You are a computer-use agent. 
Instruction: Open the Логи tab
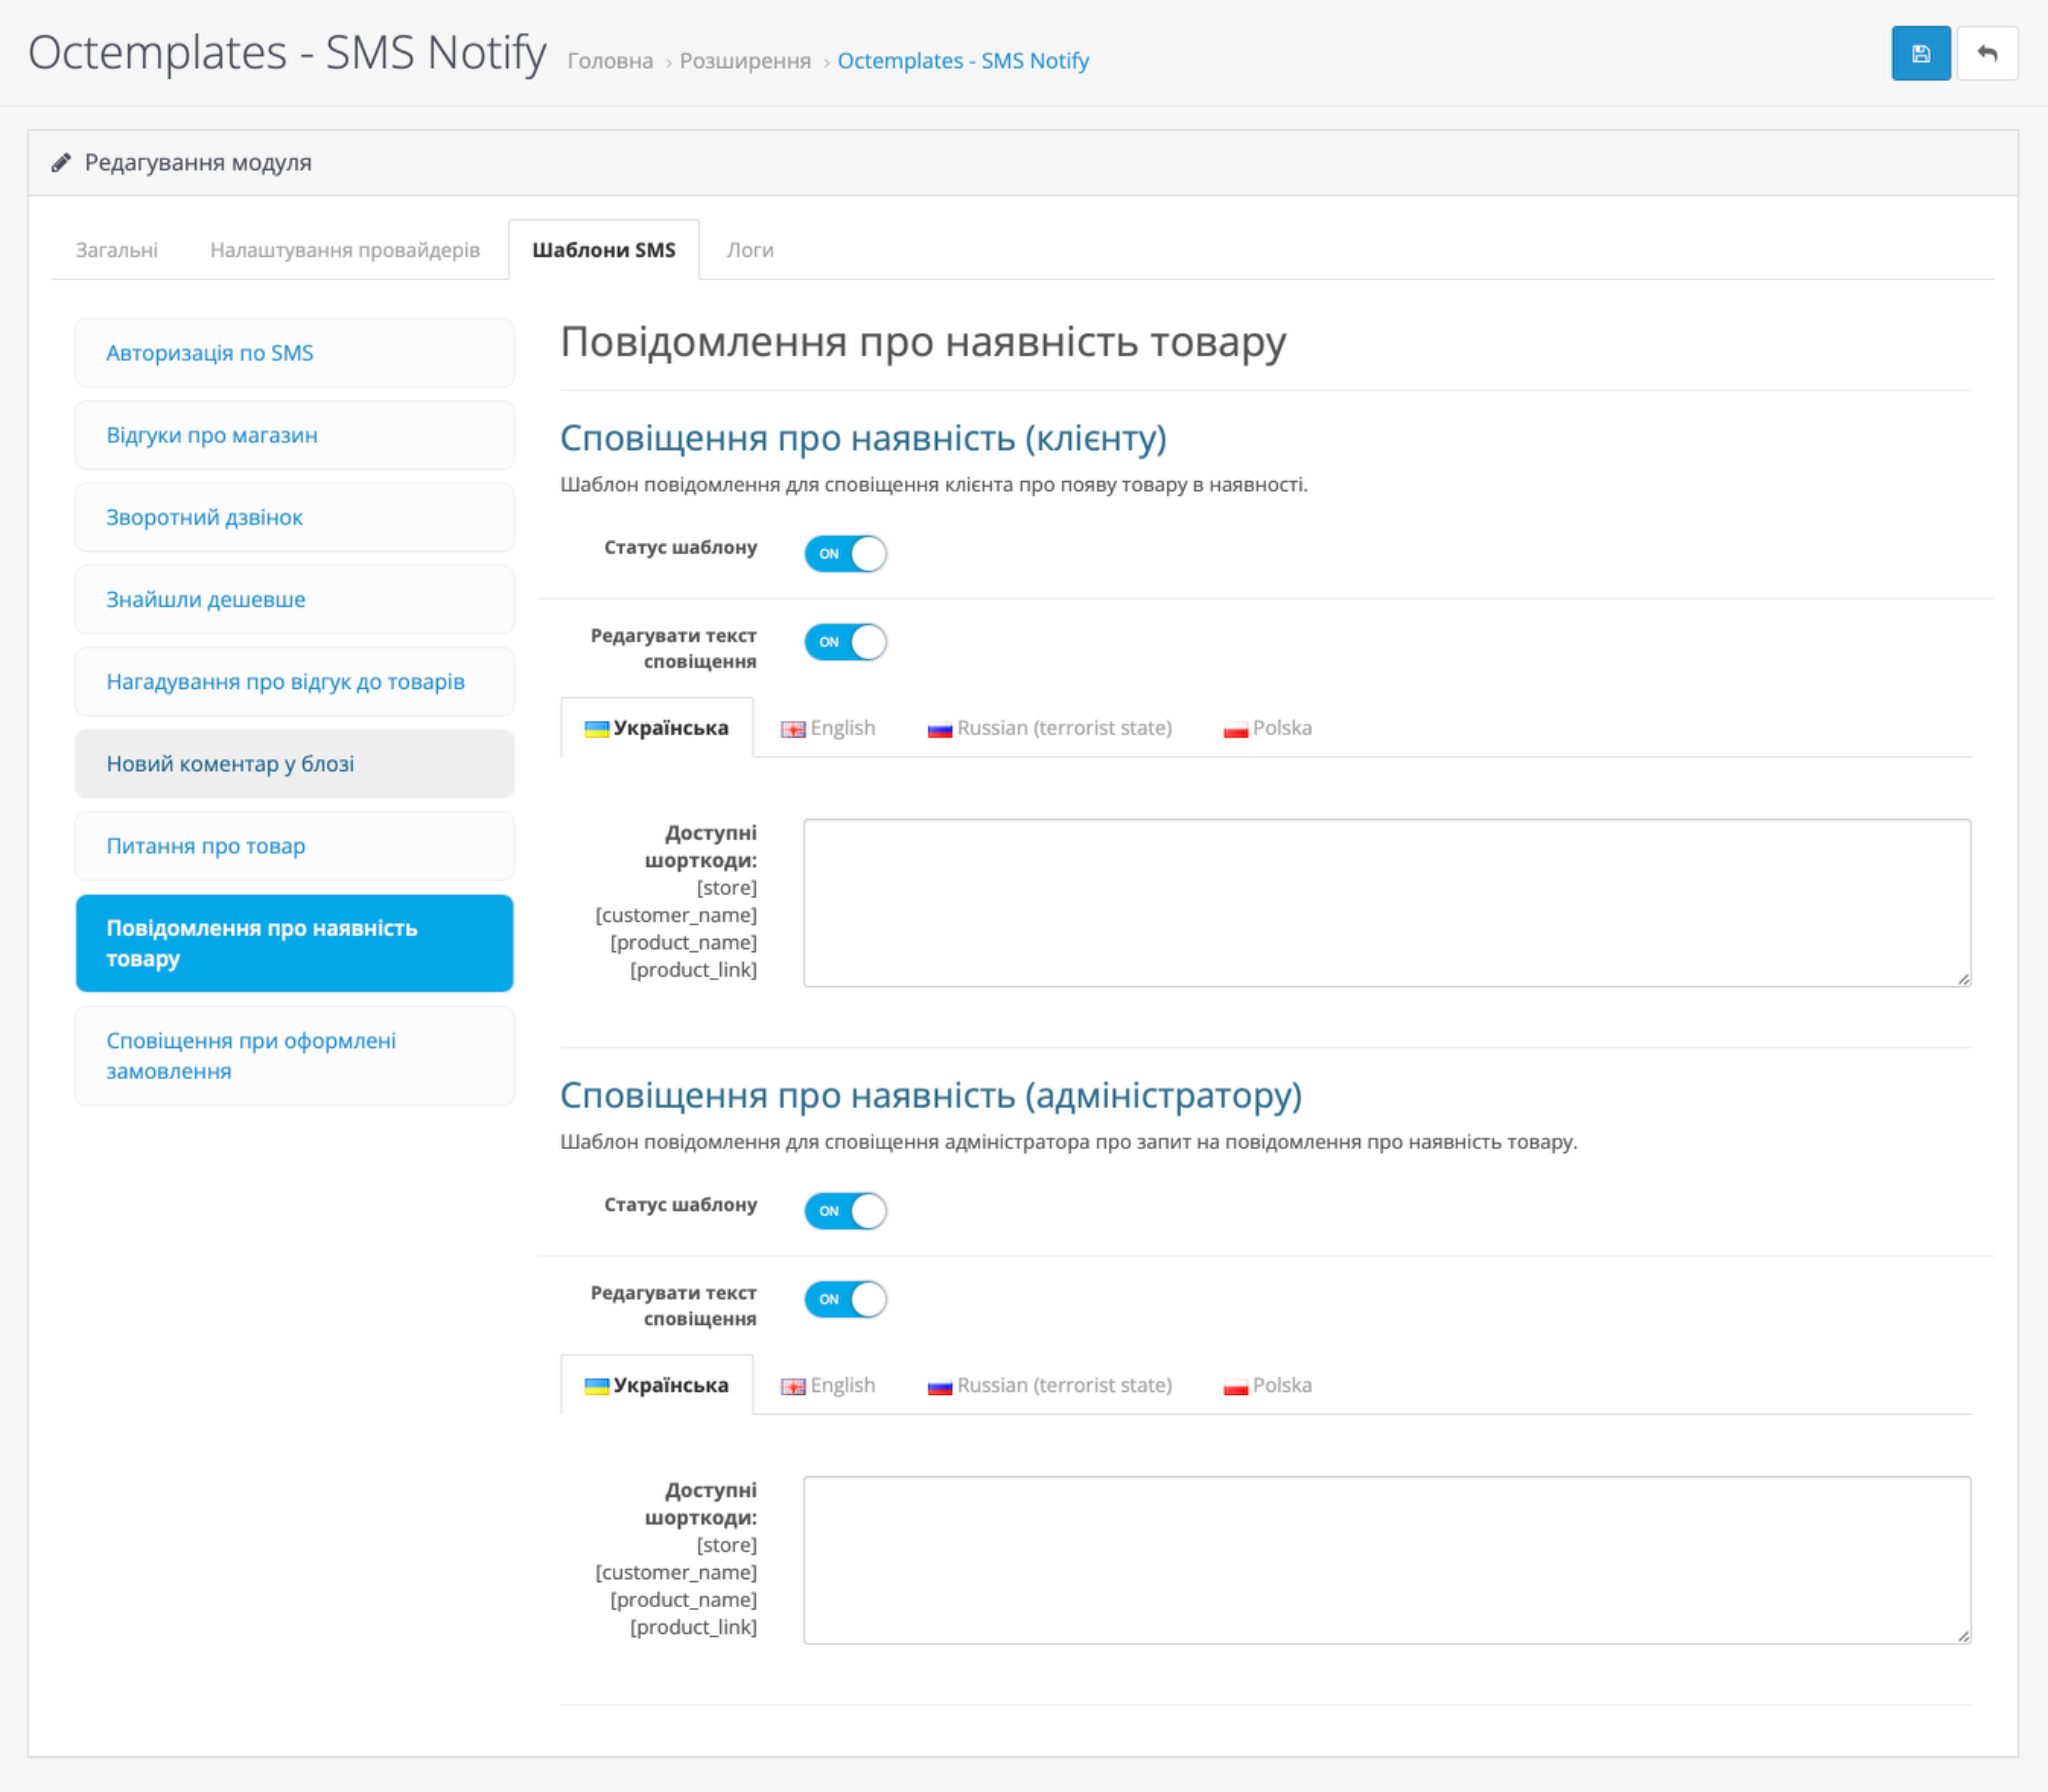(x=750, y=250)
